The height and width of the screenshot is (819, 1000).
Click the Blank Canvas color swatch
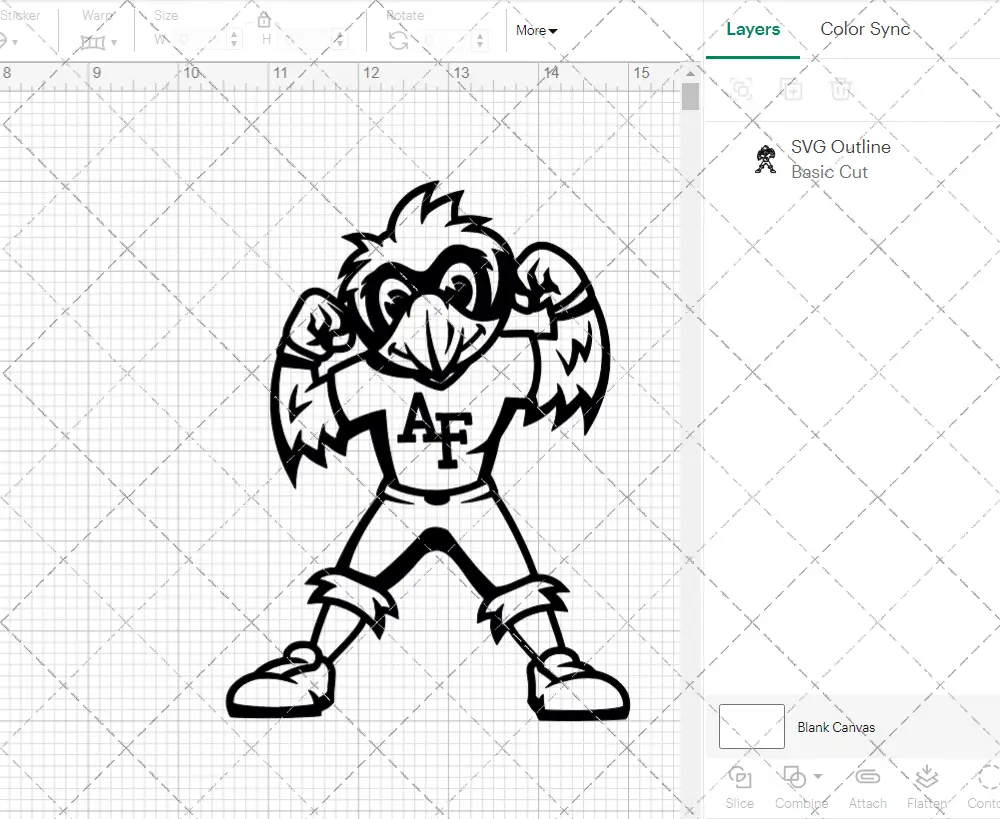point(750,727)
